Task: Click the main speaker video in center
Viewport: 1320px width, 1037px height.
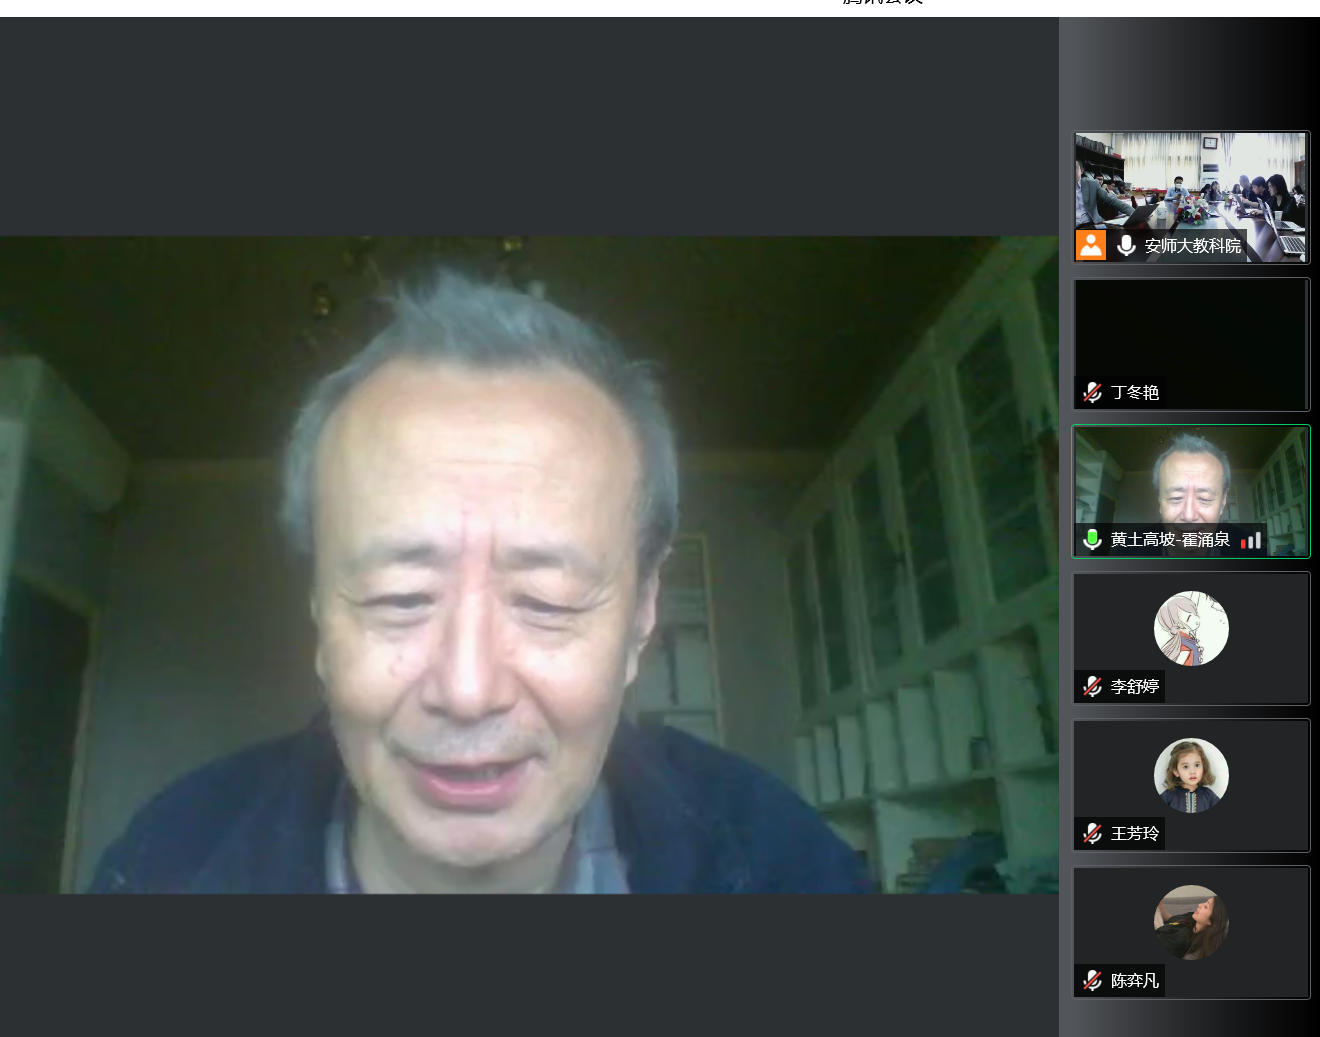Action: 529,564
